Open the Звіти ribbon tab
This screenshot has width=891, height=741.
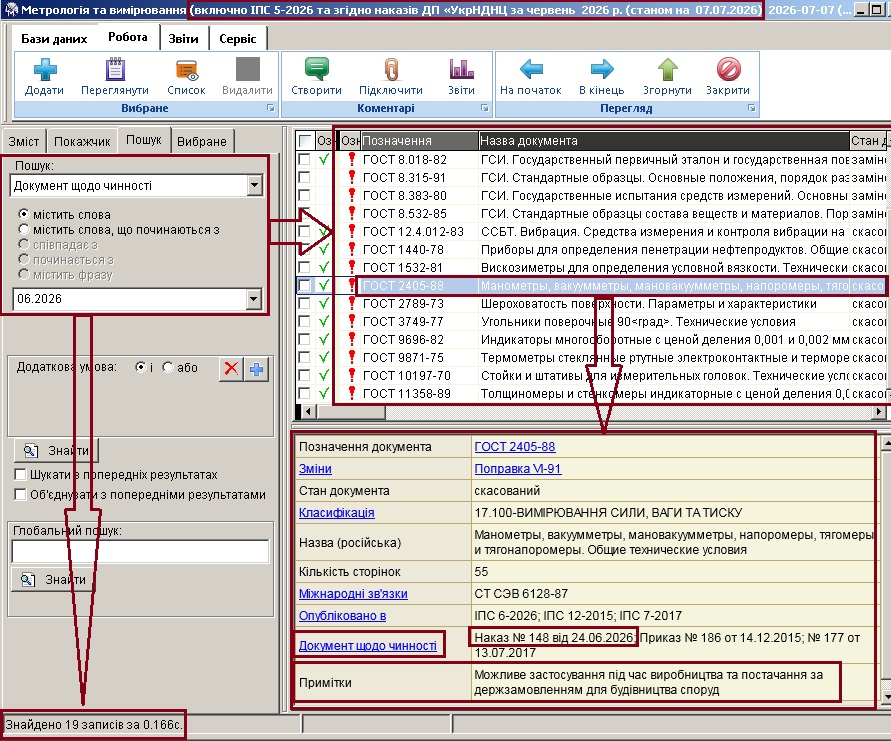184,39
